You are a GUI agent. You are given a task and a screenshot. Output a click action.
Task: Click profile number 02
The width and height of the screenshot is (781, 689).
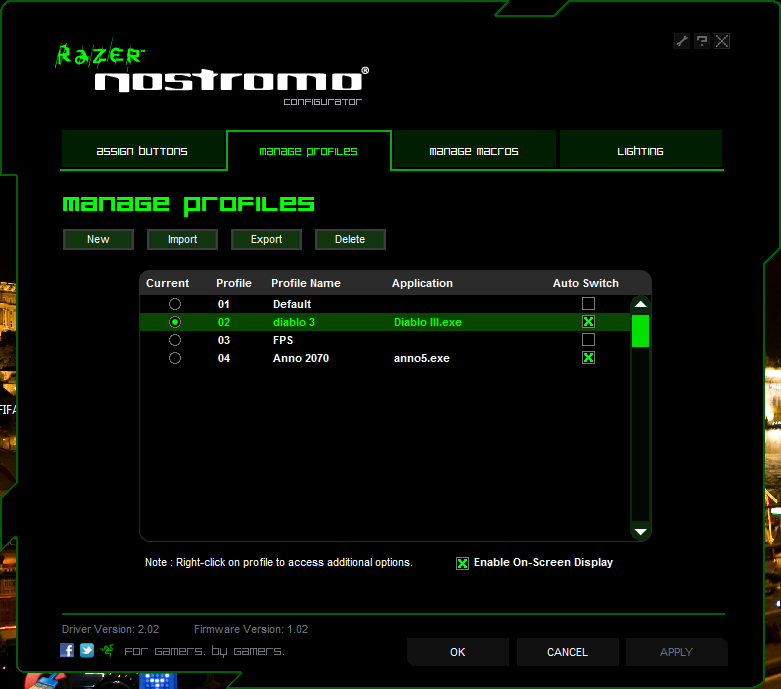pos(224,322)
